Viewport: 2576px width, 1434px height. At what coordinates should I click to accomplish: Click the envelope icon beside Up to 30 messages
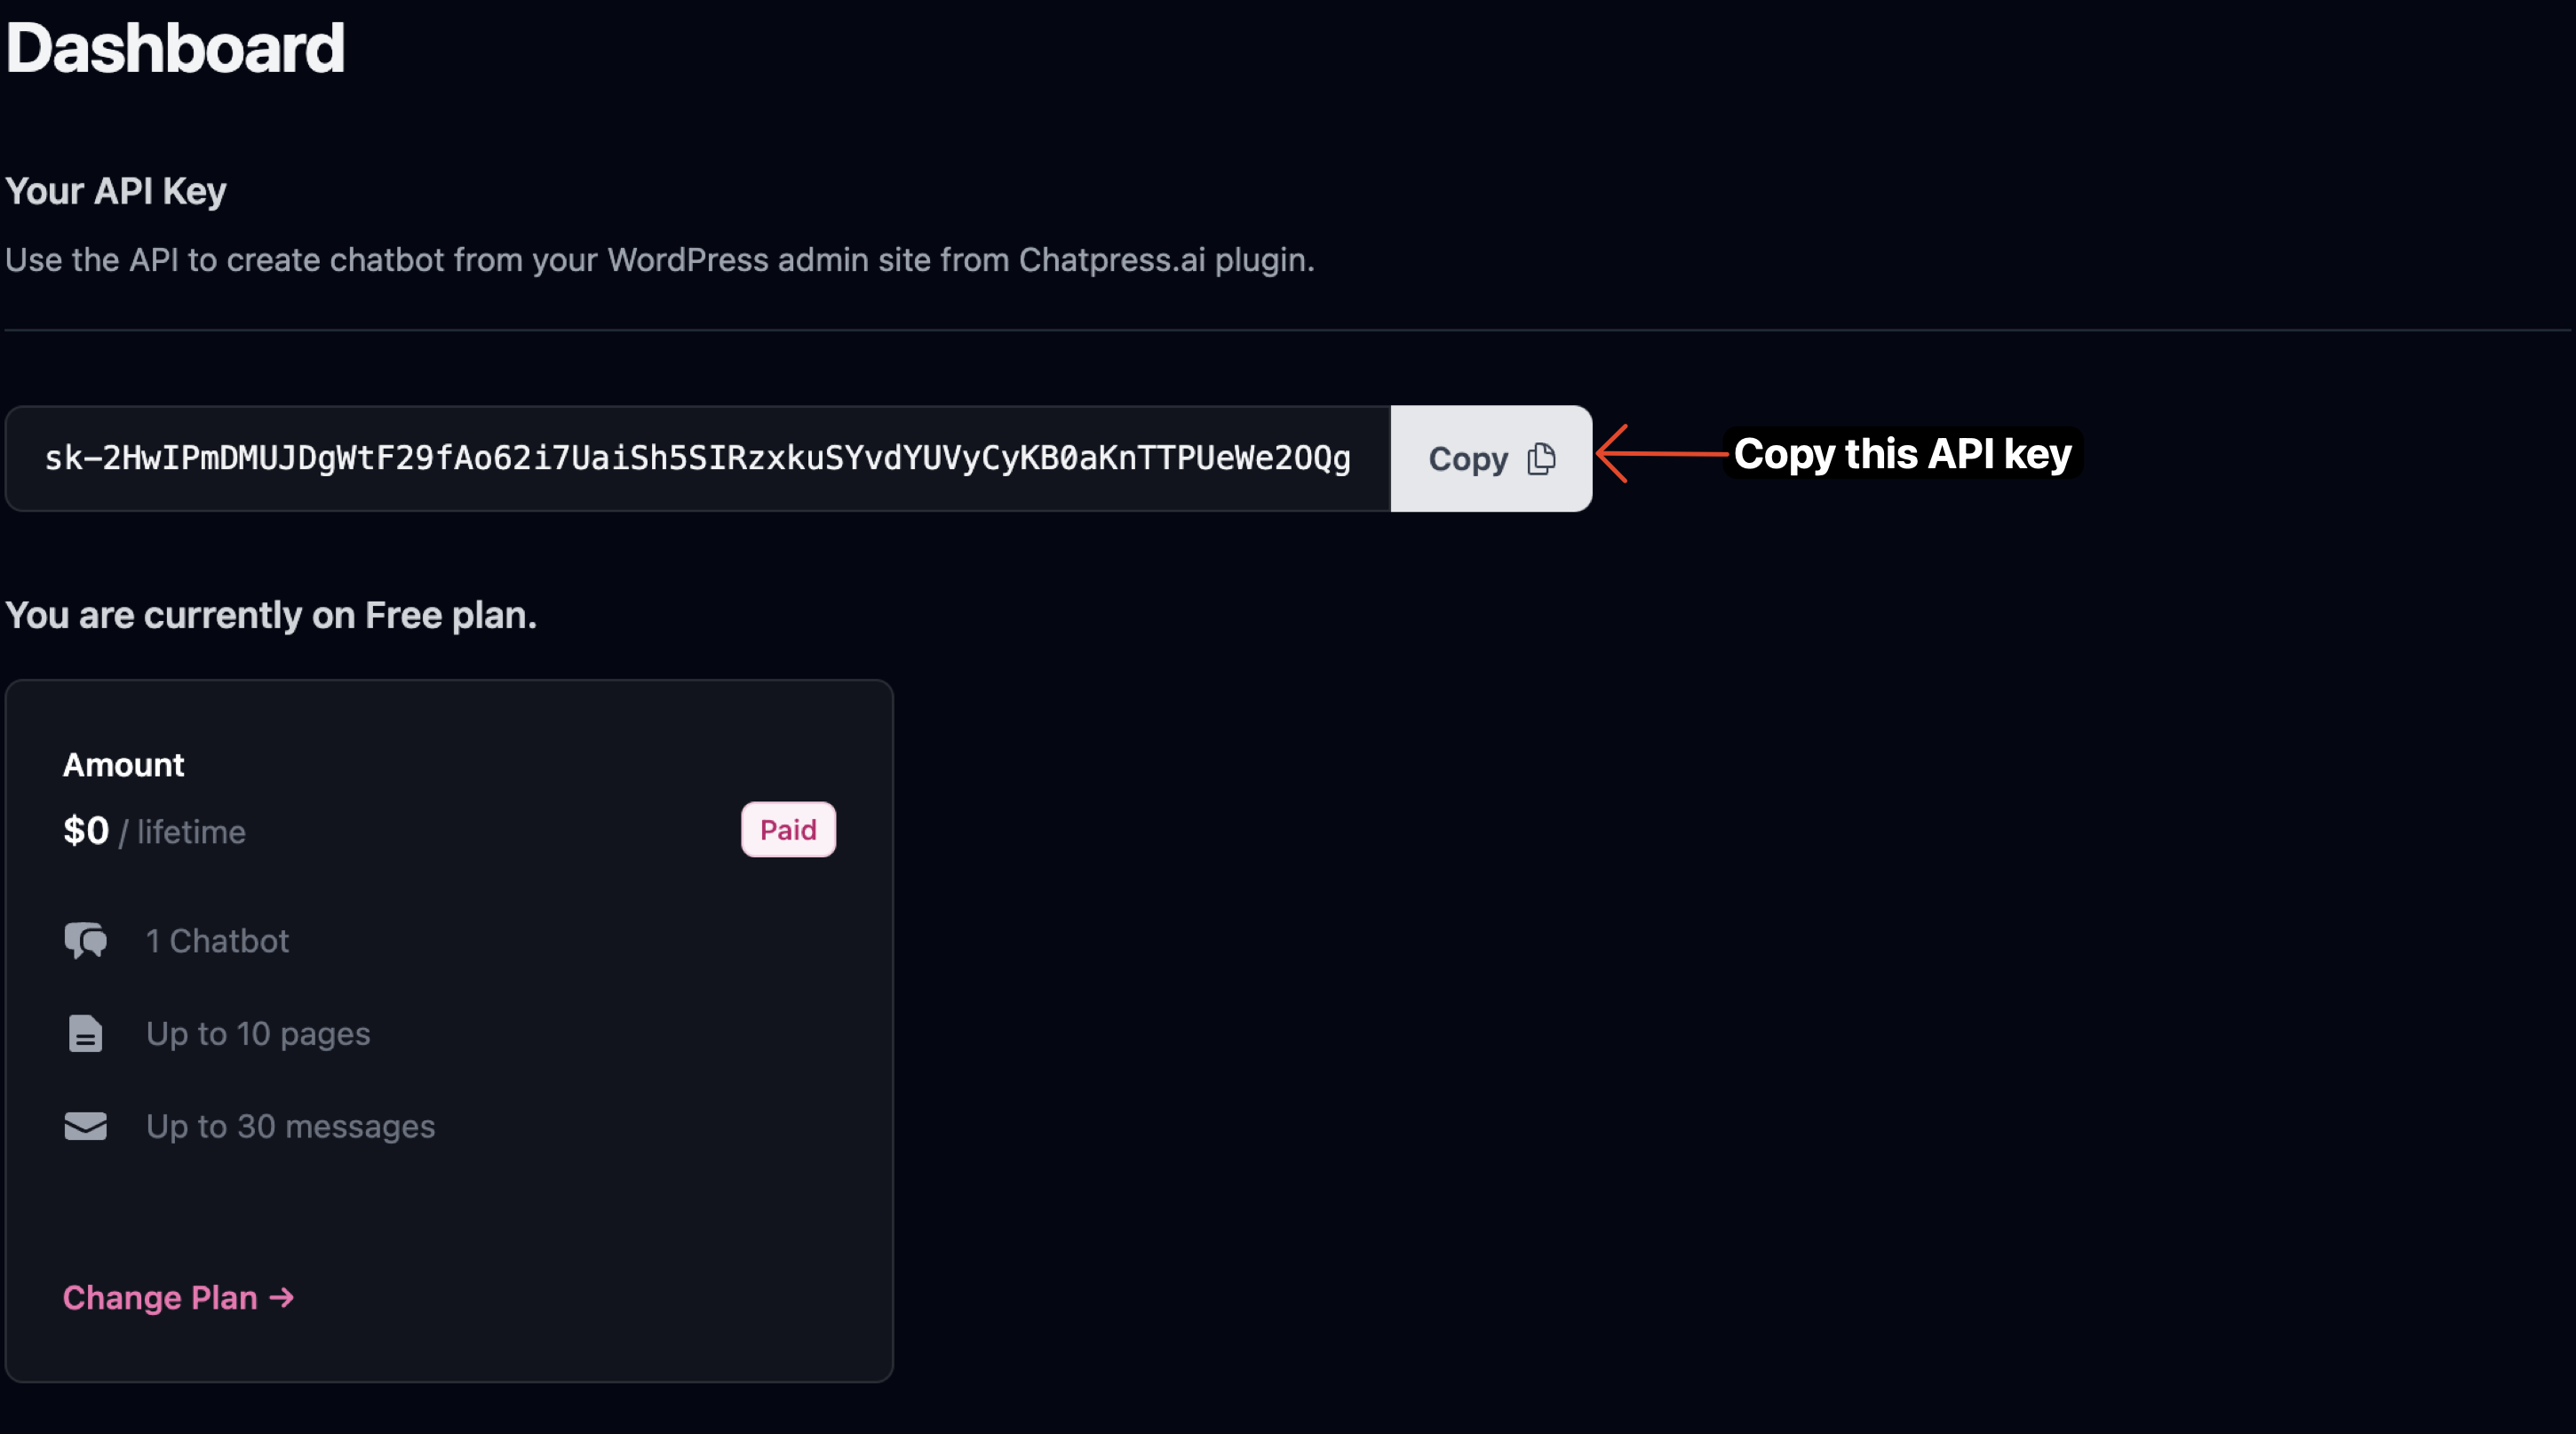pos(85,1126)
